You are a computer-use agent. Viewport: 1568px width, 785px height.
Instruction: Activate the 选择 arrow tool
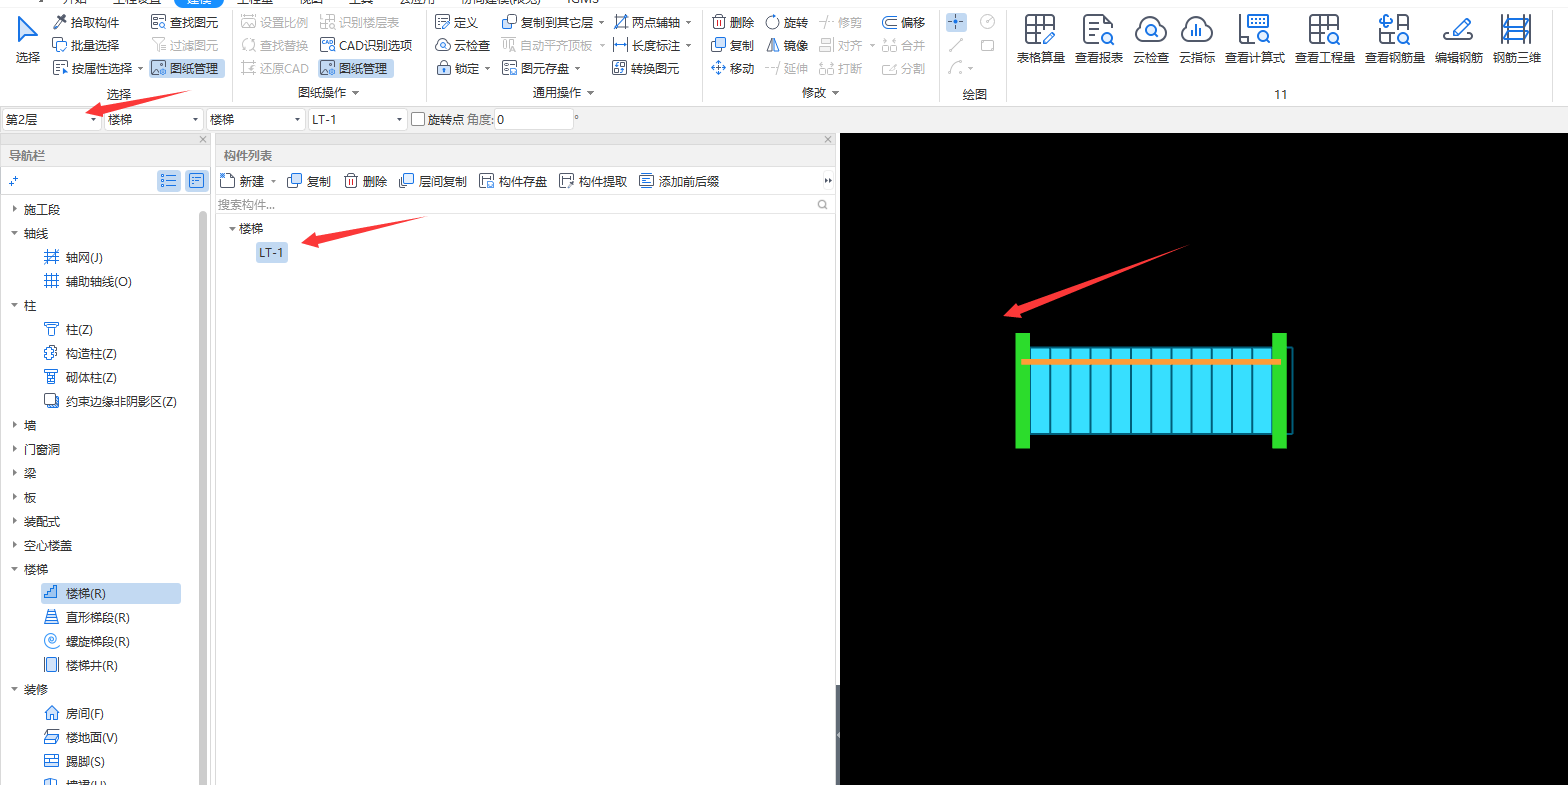click(28, 40)
